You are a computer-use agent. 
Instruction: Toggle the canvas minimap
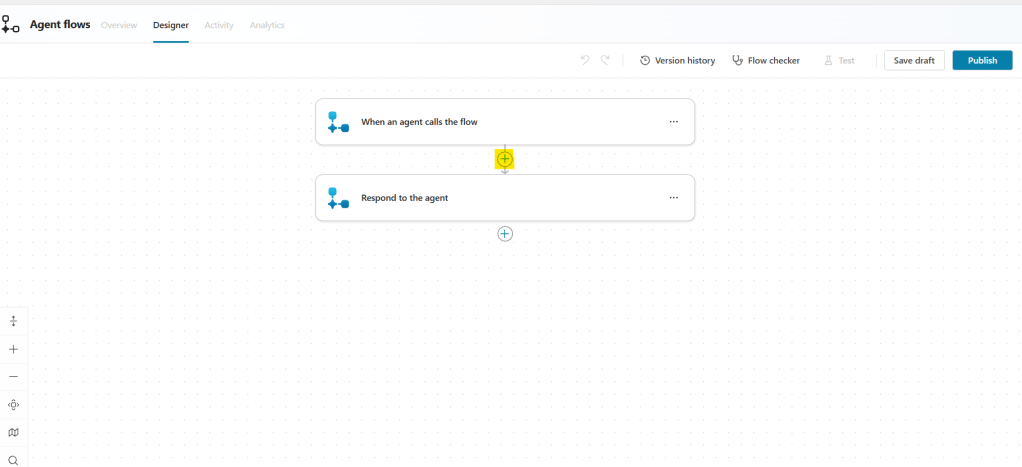tap(13, 433)
